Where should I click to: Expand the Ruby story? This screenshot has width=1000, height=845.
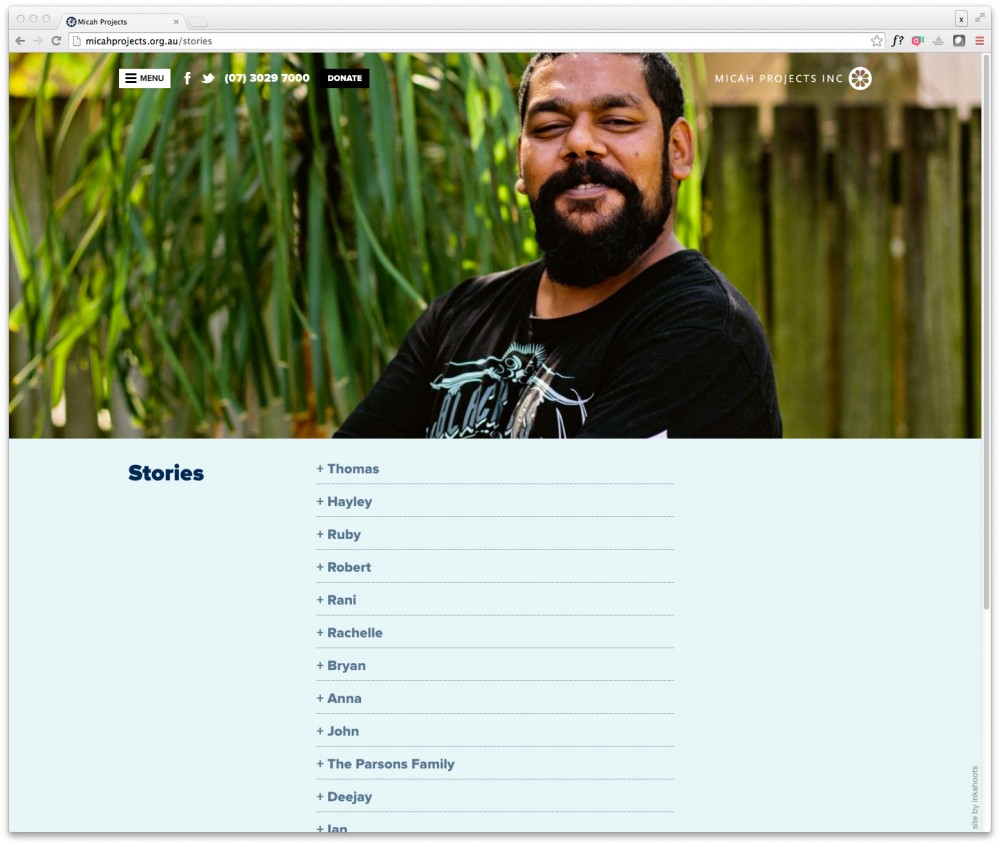click(339, 534)
